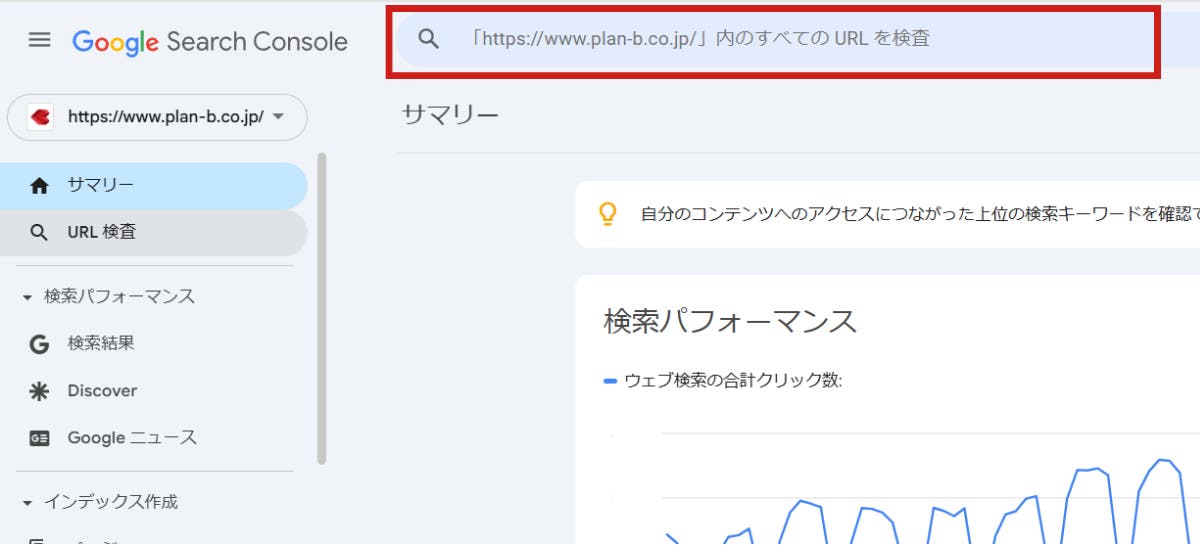Screen dimensions: 1200x550
Task: Click the asterisk Discover icon
Action: pos(39,391)
